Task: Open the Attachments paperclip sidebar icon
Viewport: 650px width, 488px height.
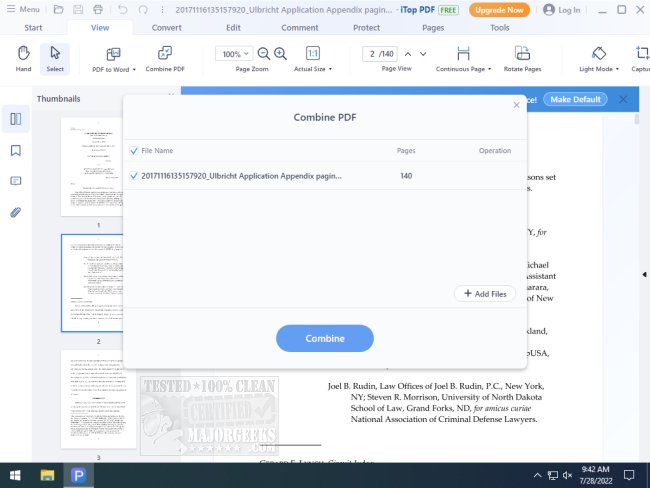Action: (16, 212)
